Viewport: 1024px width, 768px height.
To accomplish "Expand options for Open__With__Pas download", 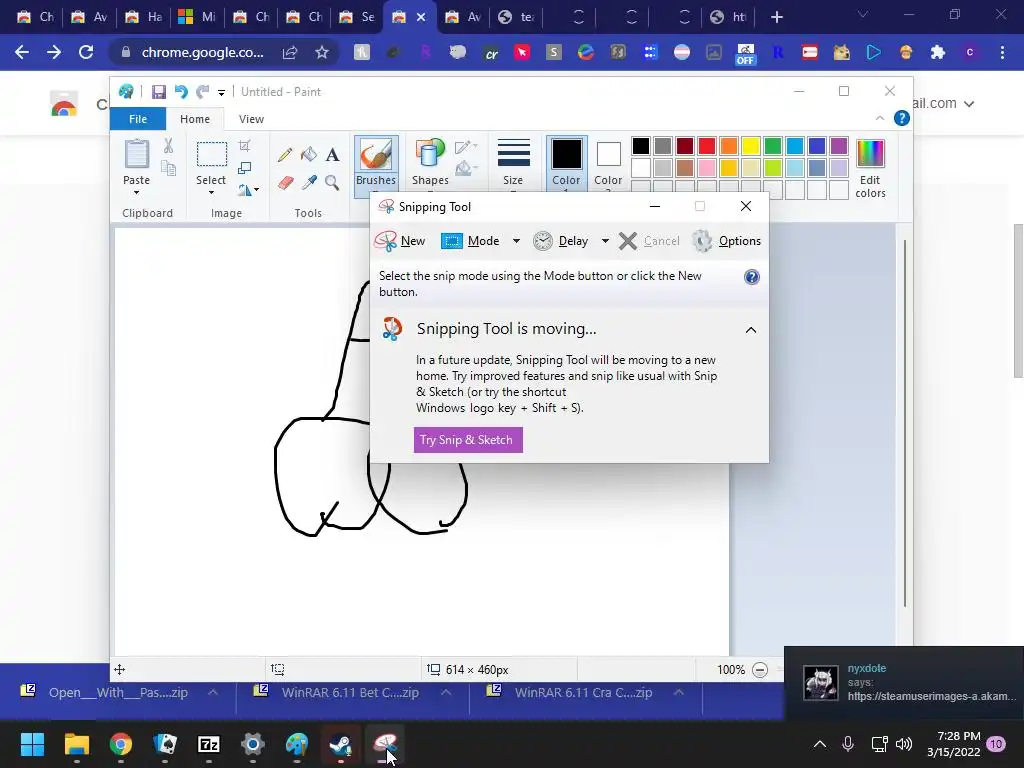I will click(213, 692).
